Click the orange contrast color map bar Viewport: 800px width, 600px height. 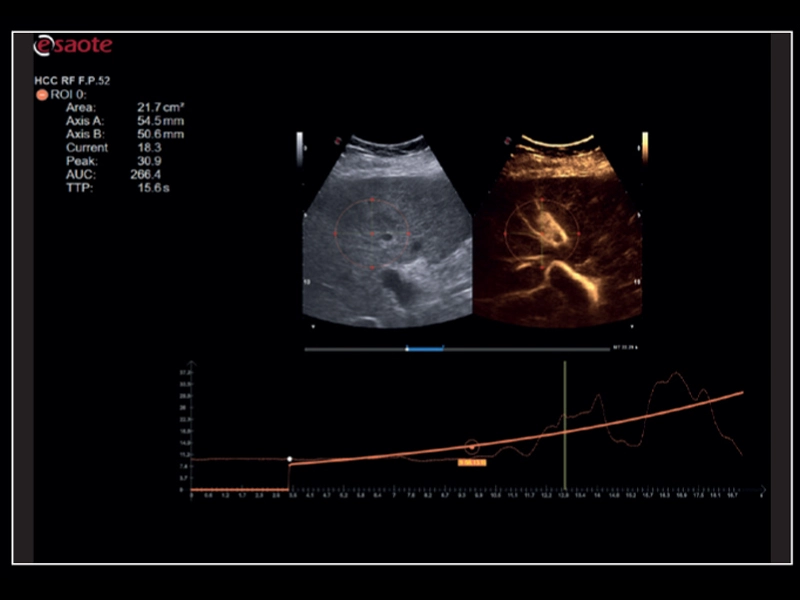(x=645, y=148)
